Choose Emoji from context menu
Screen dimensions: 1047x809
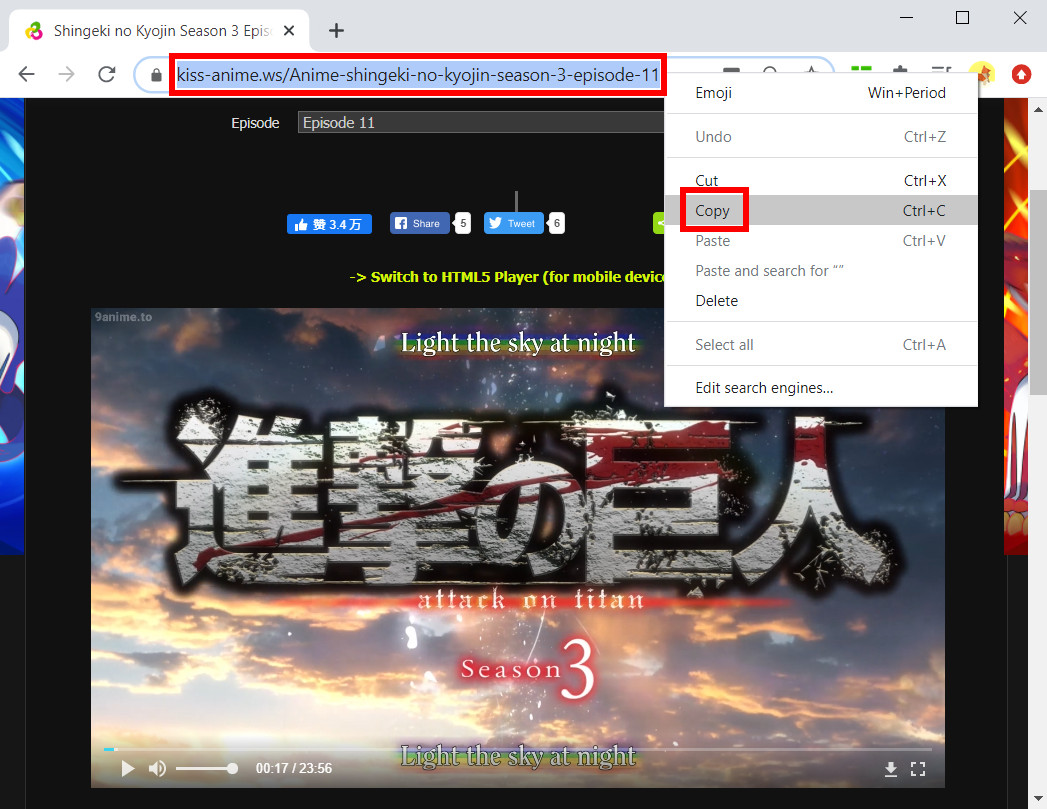point(821,93)
